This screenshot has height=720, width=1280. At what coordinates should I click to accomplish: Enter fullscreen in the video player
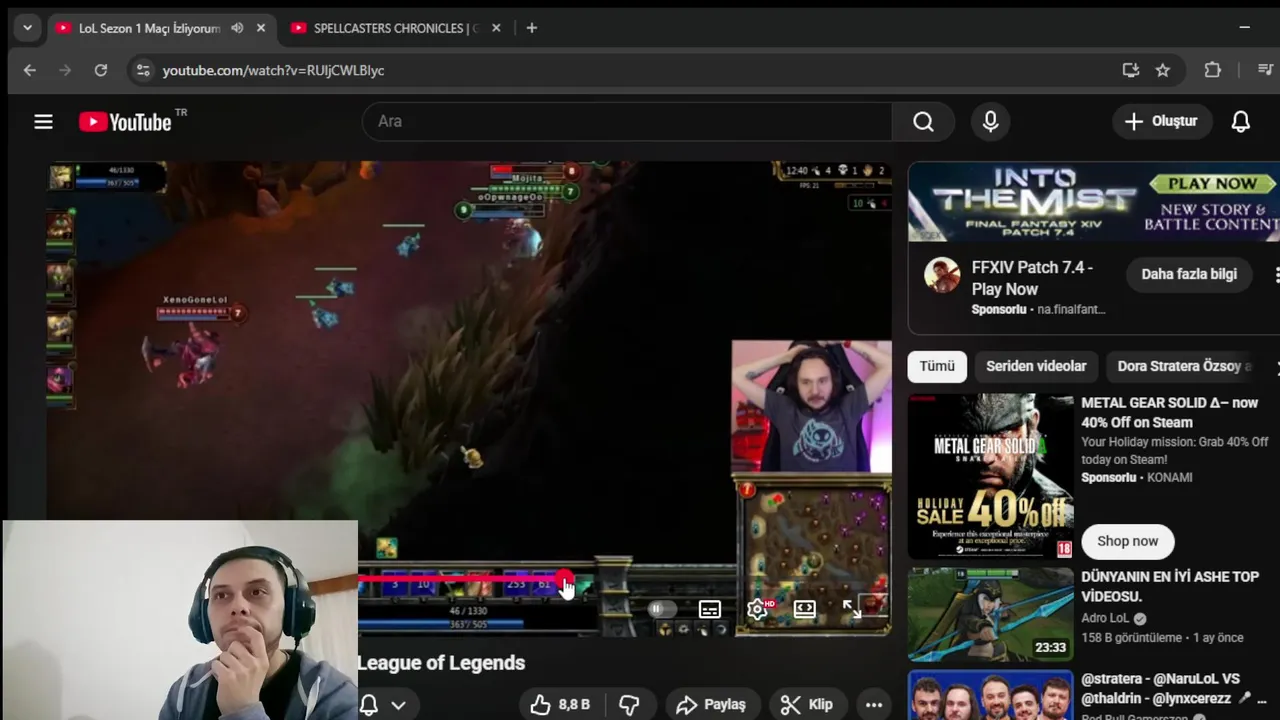[851, 609]
